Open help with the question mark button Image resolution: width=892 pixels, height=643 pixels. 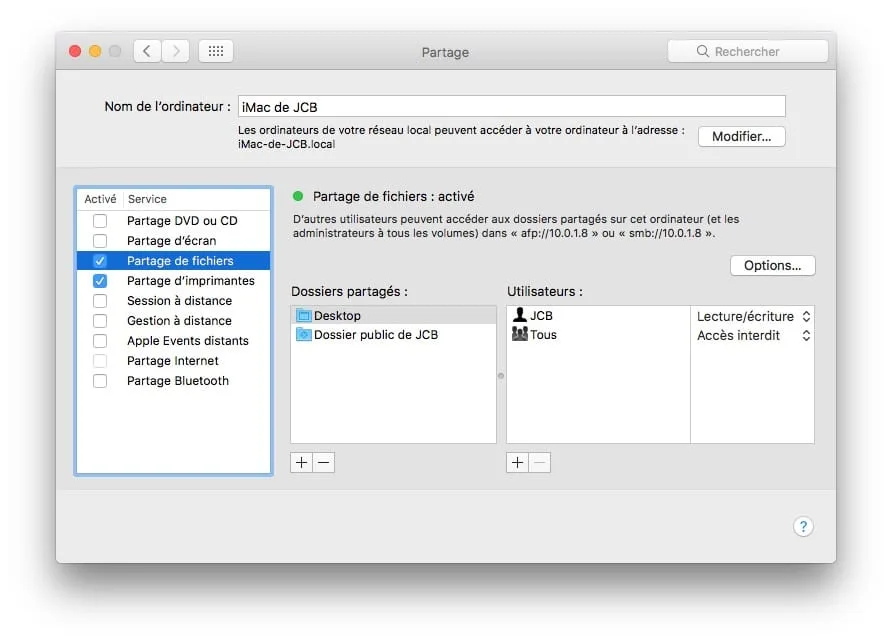[803, 526]
